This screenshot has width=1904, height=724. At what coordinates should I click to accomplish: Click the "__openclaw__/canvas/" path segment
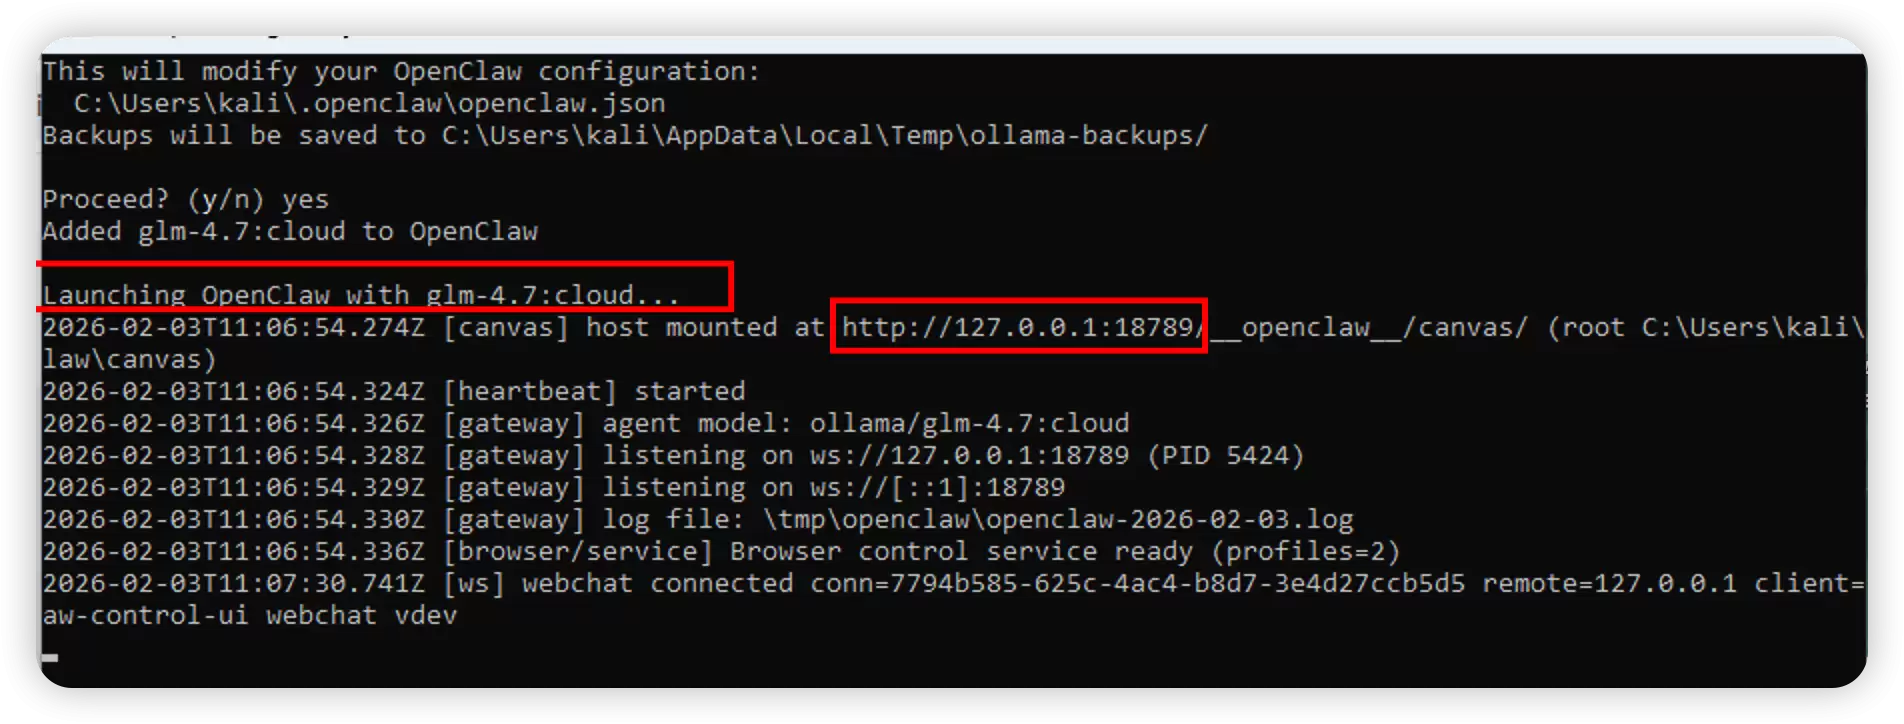[x=1369, y=327]
